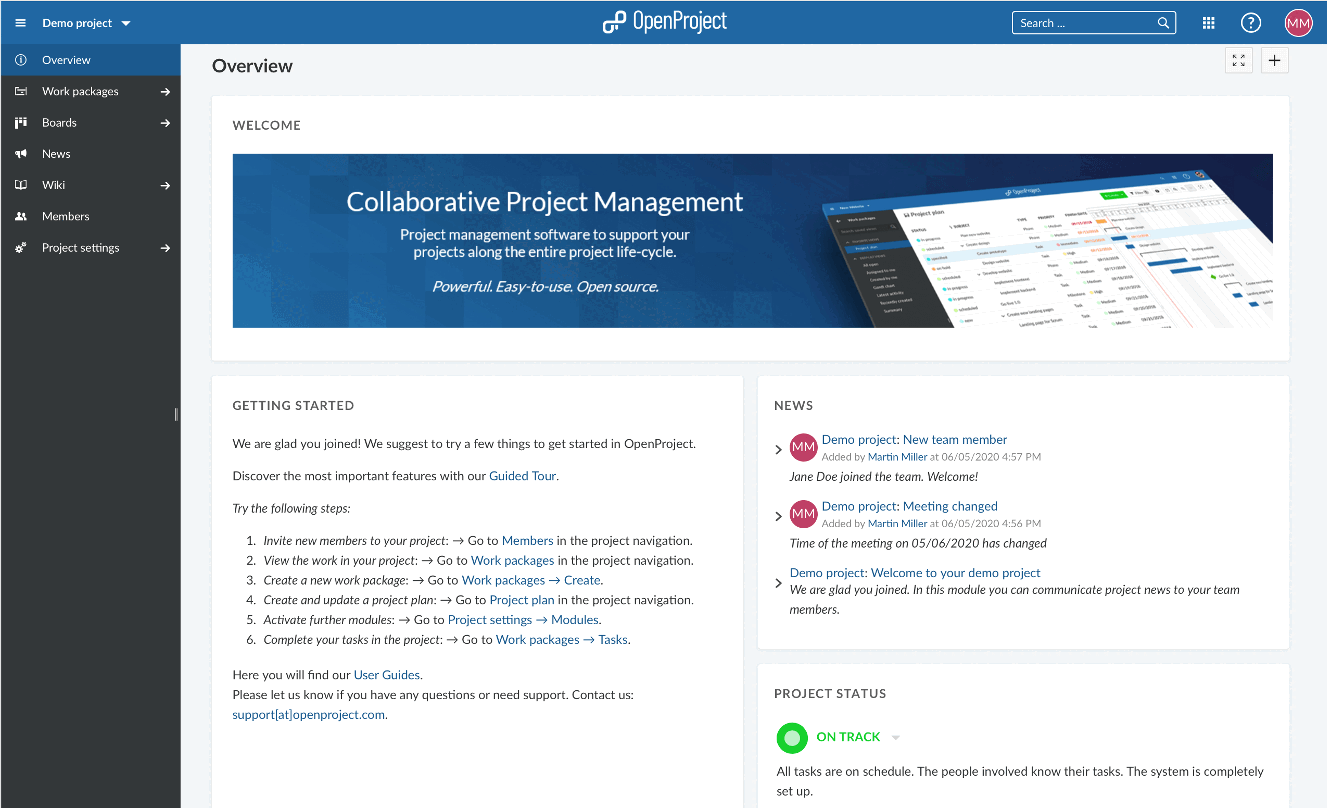Open the hamburger navigation menu

tap(20, 22)
